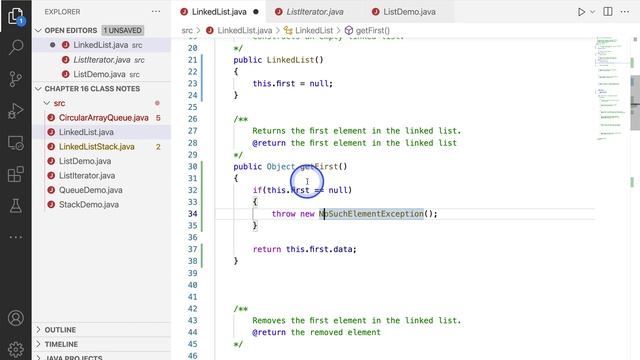Click 'return this.first.data;' code line
Viewport: 640px width, 360px height.
304,249
